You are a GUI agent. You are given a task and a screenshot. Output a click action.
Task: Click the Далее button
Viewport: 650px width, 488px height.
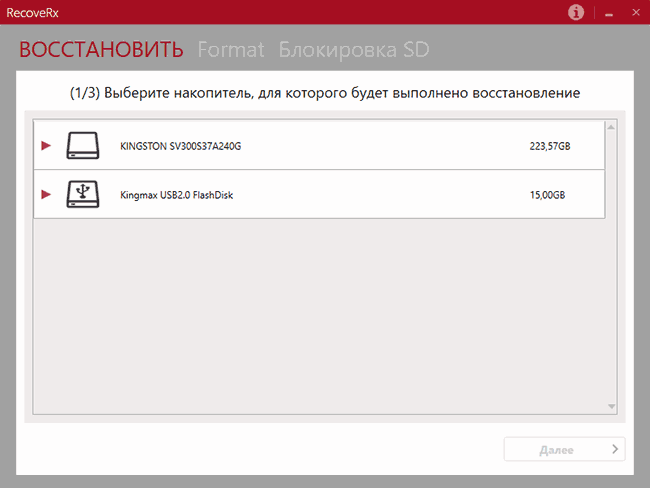[564, 449]
